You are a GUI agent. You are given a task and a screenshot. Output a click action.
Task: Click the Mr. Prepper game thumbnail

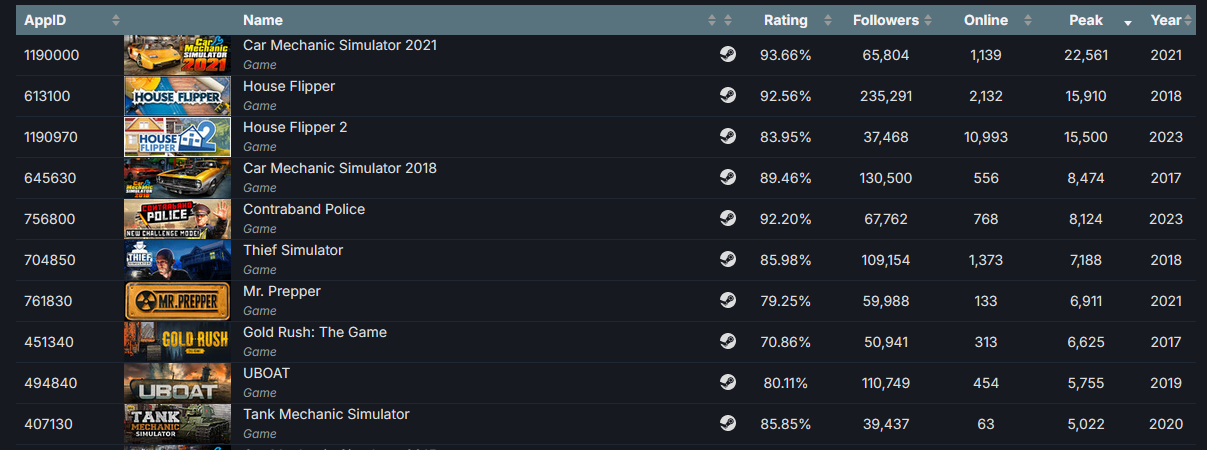[177, 301]
